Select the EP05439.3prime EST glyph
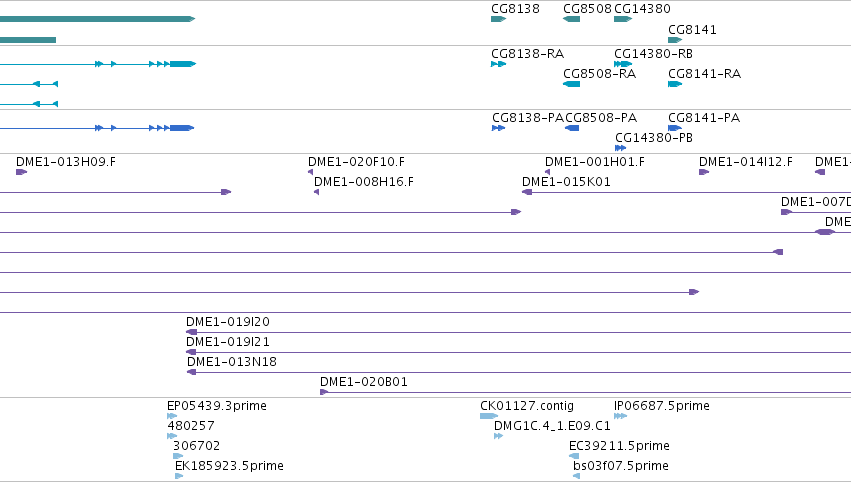The image size is (851, 482). 172,416
